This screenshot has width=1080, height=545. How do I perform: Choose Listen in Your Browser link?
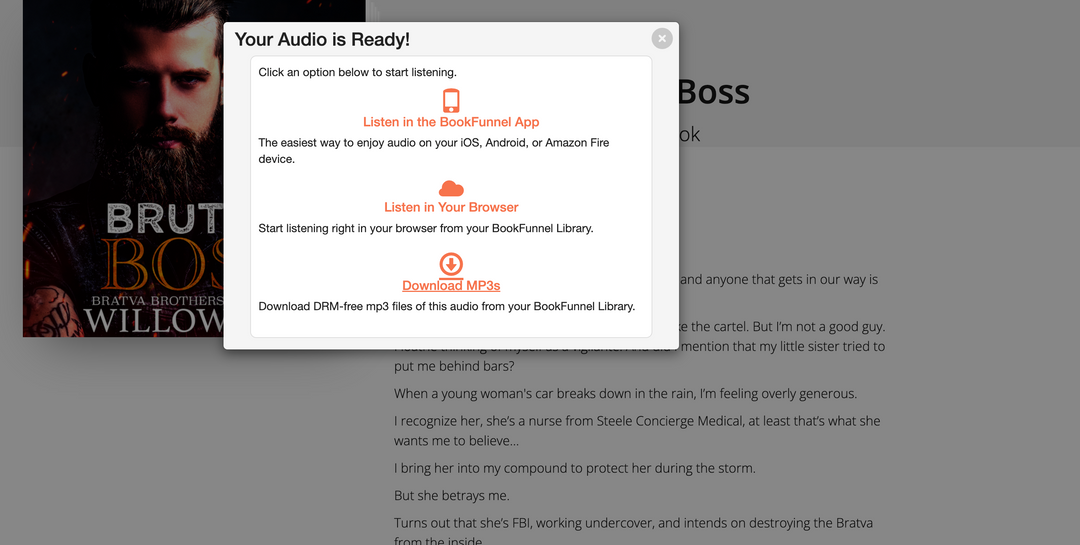coord(451,207)
